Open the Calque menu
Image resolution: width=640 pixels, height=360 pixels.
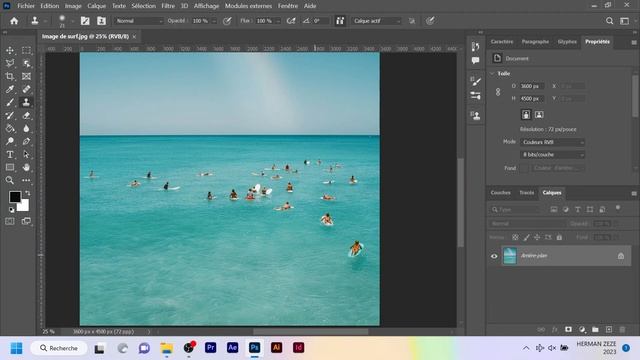96,6
